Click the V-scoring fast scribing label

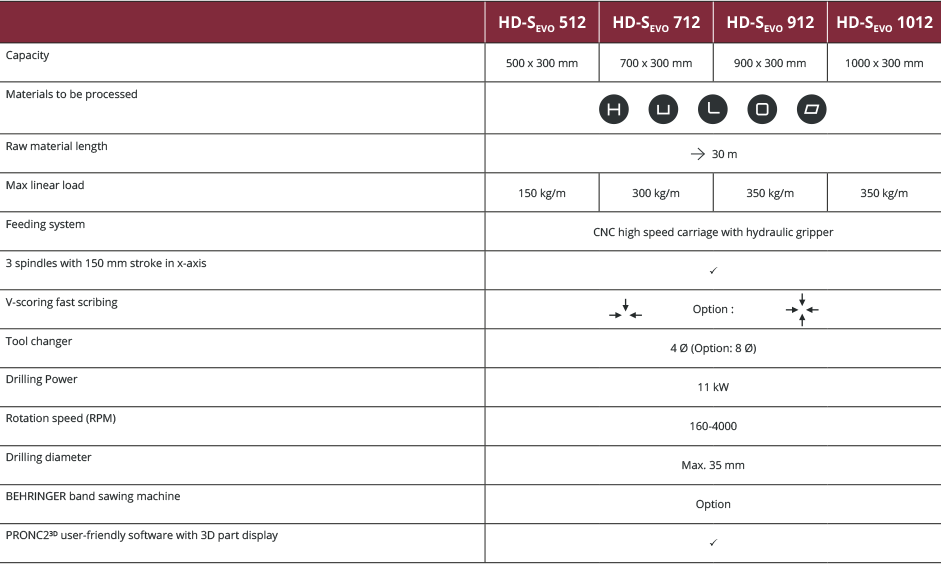(61, 302)
